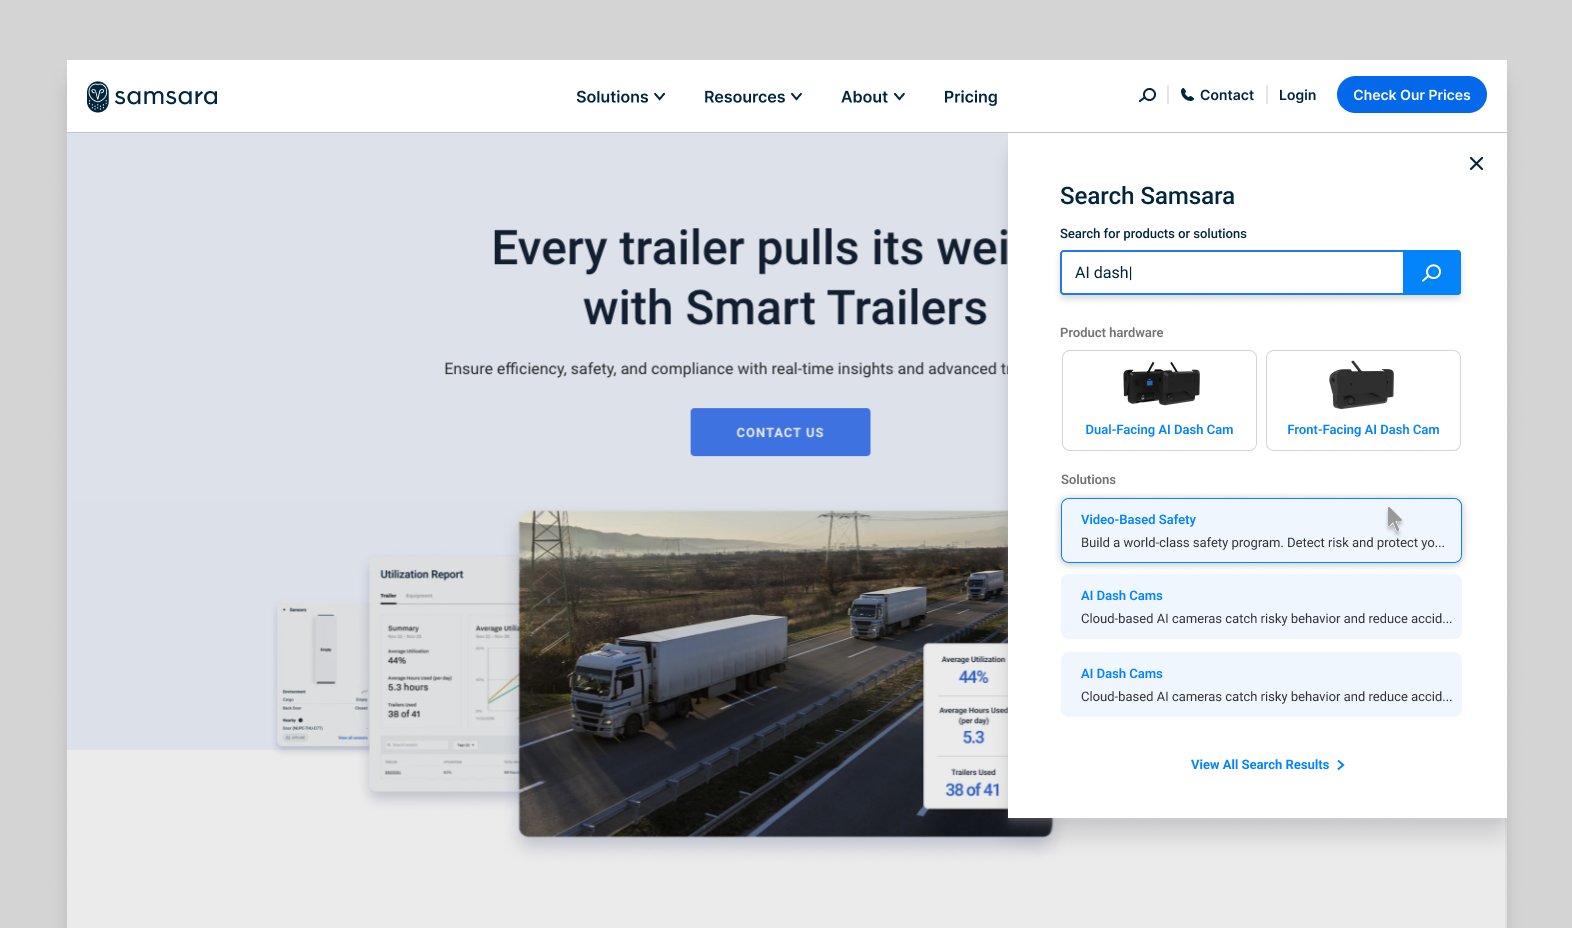Expand the Solutions menu
Image resolution: width=1572 pixels, height=928 pixels.
click(x=620, y=97)
